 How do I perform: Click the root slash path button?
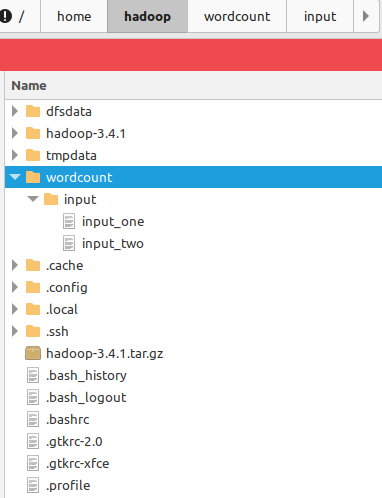click(x=21, y=16)
